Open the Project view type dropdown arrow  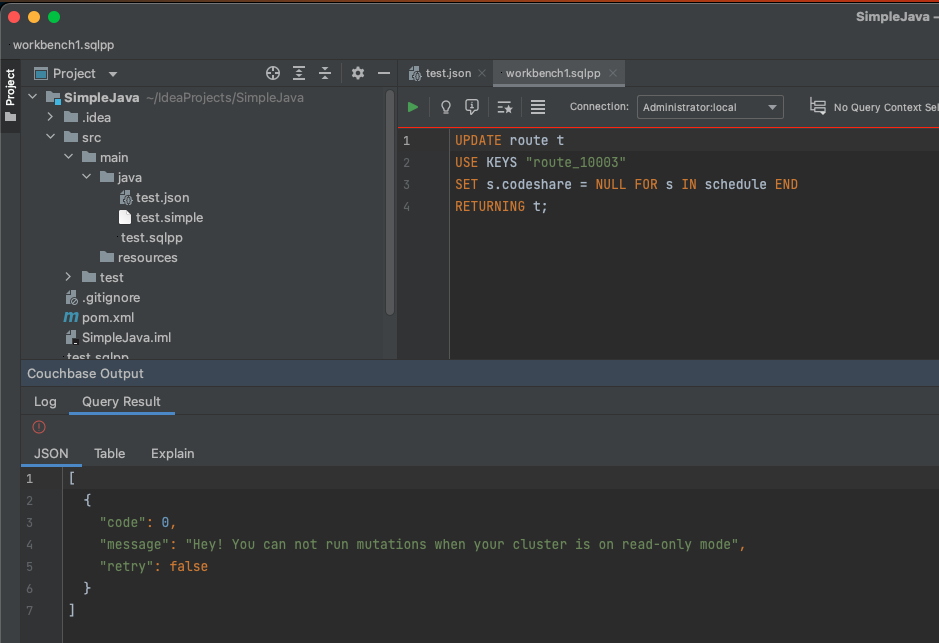pos(113,74)
